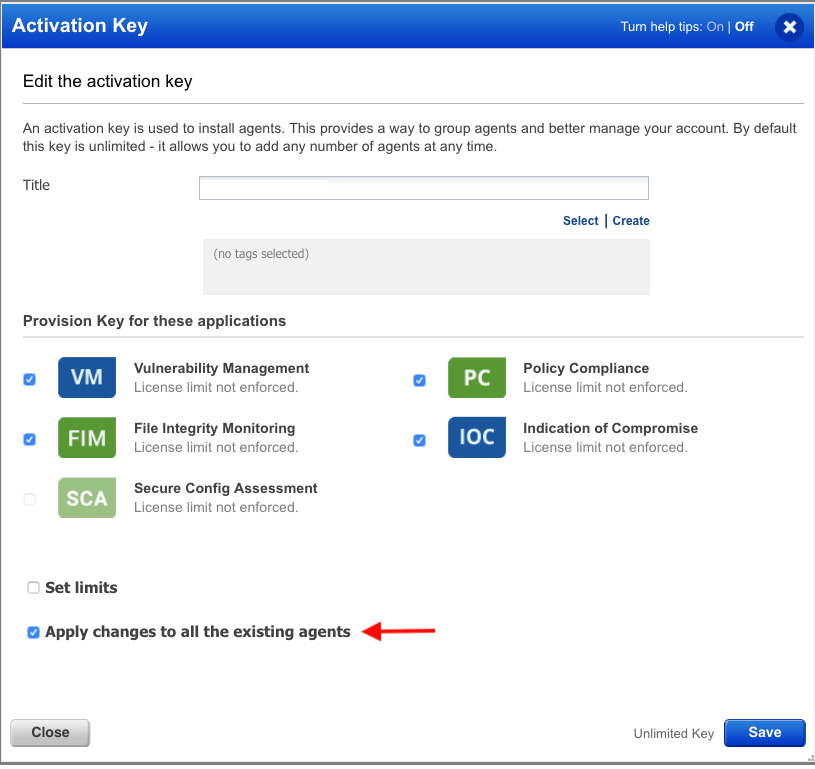Image resolution: width=815 pixels, height=769 pixels.
Task: Click the PC application icon
Action: [x=477, y=377]
